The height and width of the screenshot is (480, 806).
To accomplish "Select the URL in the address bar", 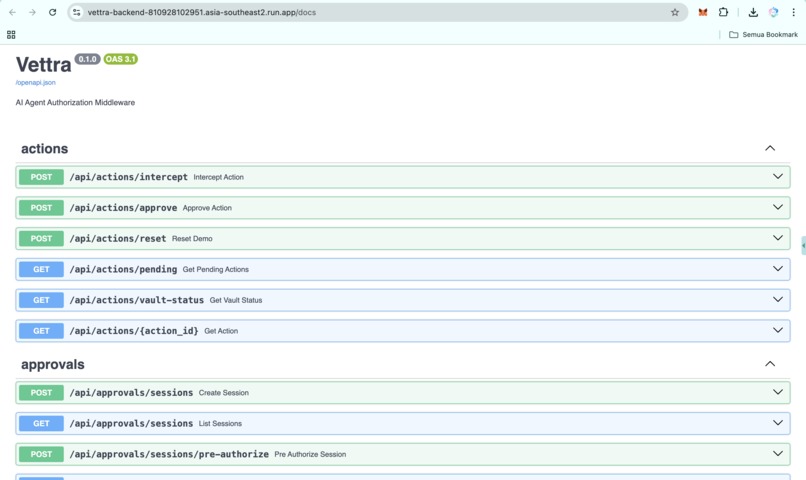I will click(202, 12).
